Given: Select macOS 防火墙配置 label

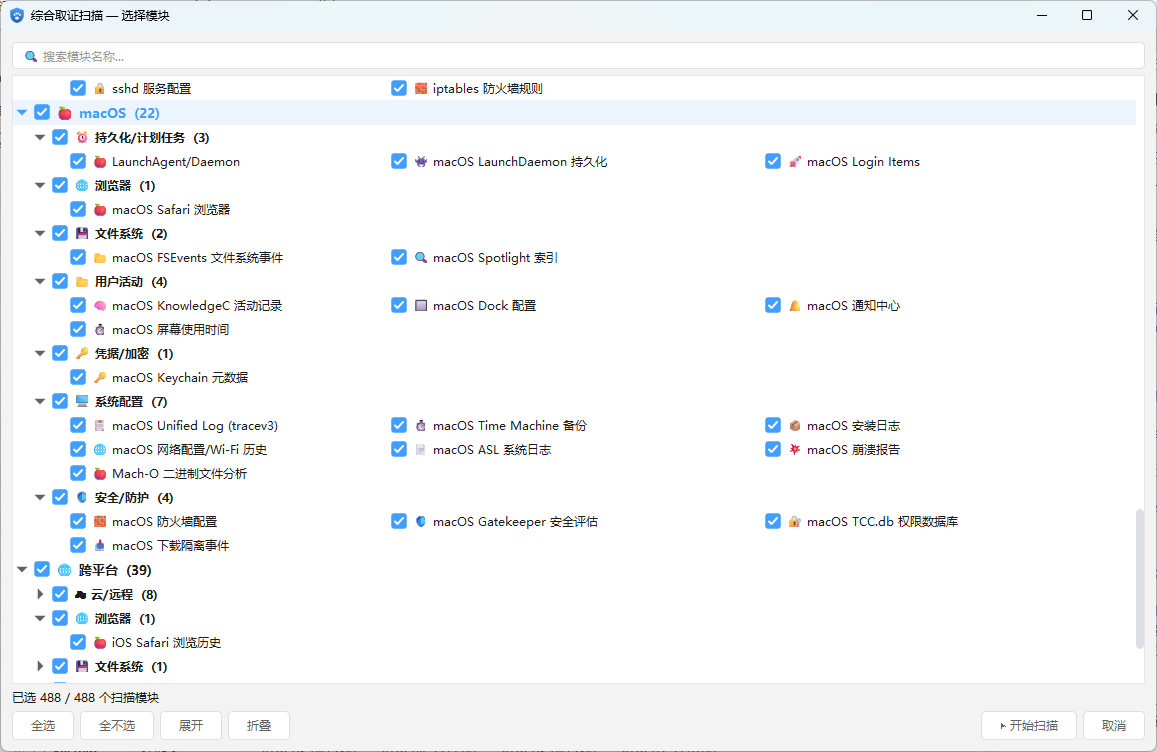Looking at the screenshot, I should [x=165, y=522].
